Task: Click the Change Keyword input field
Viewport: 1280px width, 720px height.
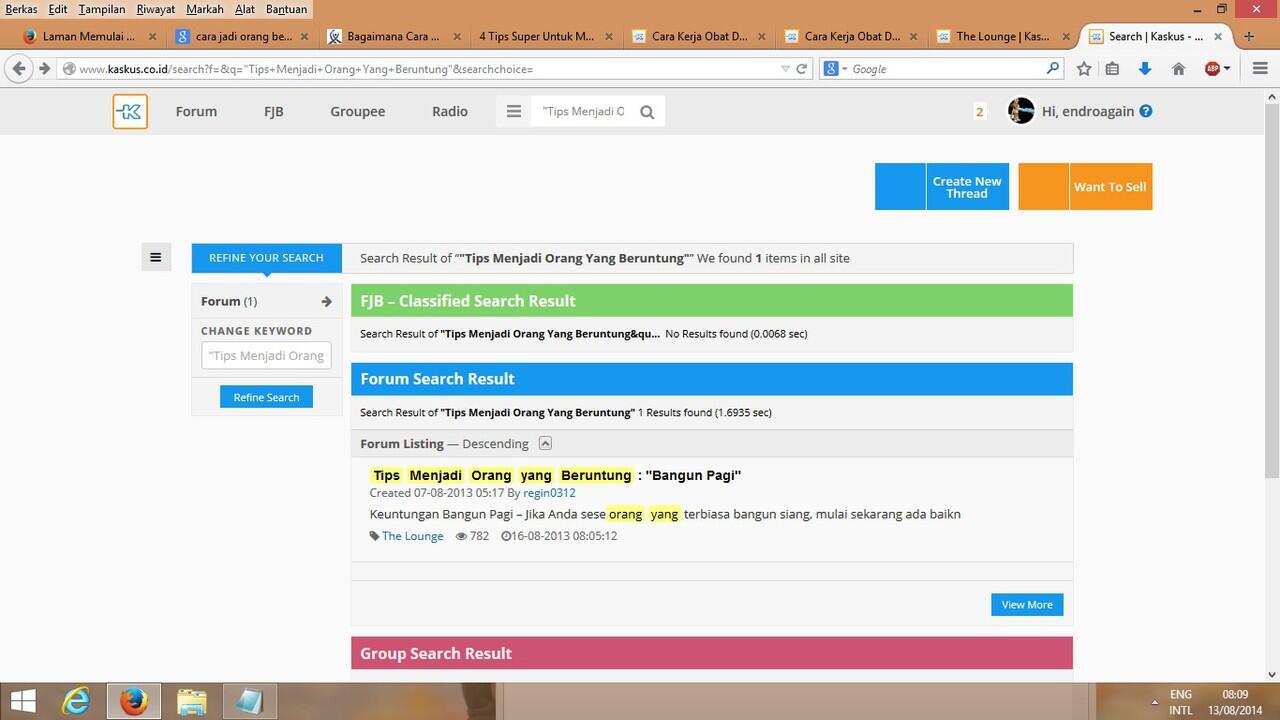Action: click(x=266, y=355)
